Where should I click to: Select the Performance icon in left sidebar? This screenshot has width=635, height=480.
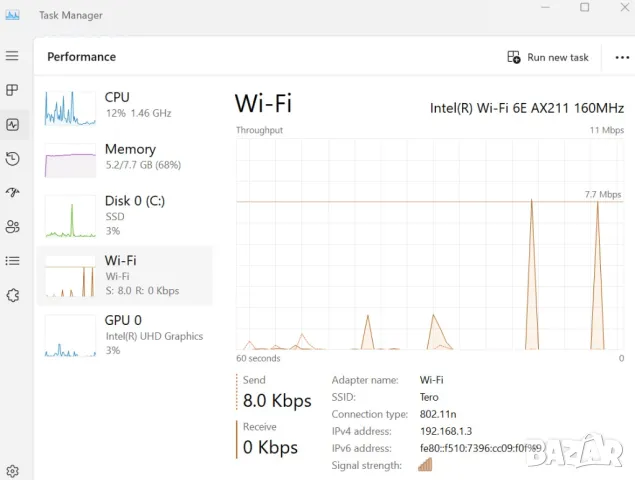coord(12,125)
